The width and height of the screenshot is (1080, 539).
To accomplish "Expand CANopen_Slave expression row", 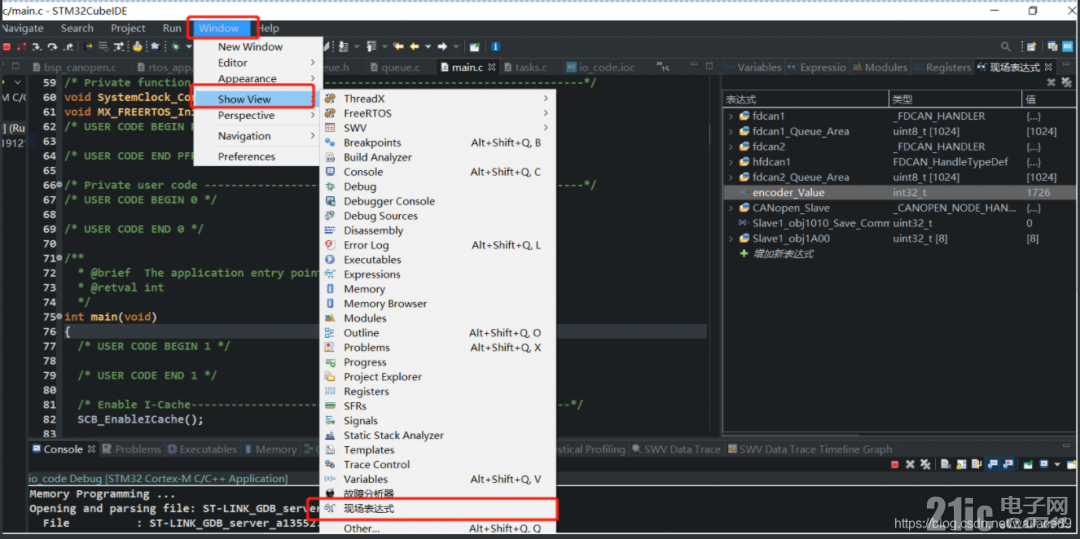I will 730,208.
